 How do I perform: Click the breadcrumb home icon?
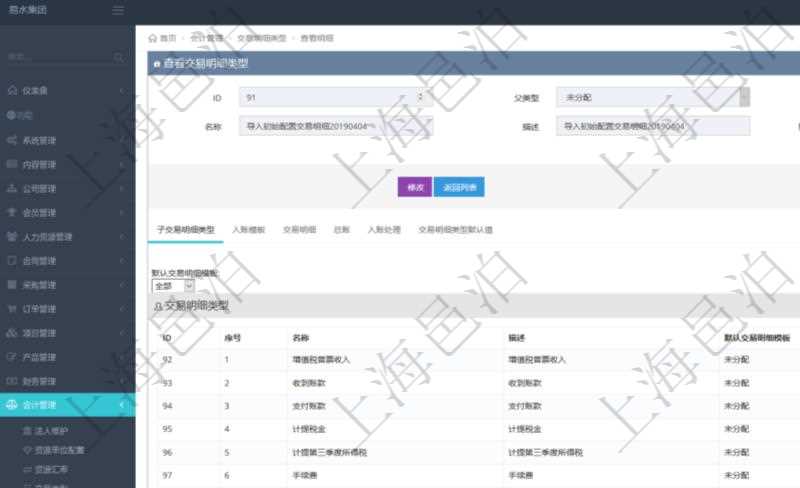[x=153, y=38]
